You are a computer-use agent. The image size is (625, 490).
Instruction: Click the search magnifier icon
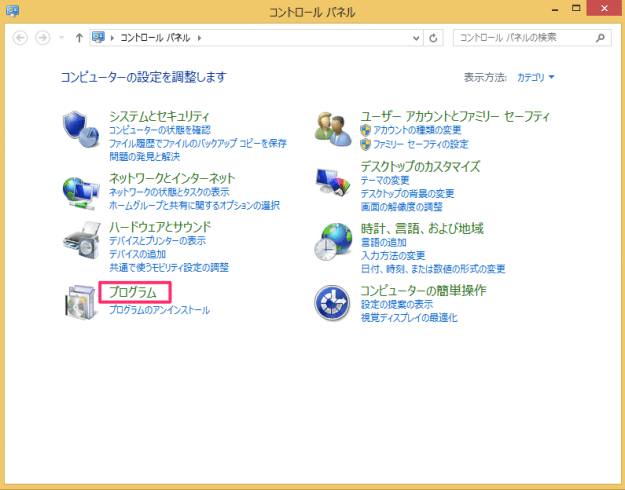point(600,38)
